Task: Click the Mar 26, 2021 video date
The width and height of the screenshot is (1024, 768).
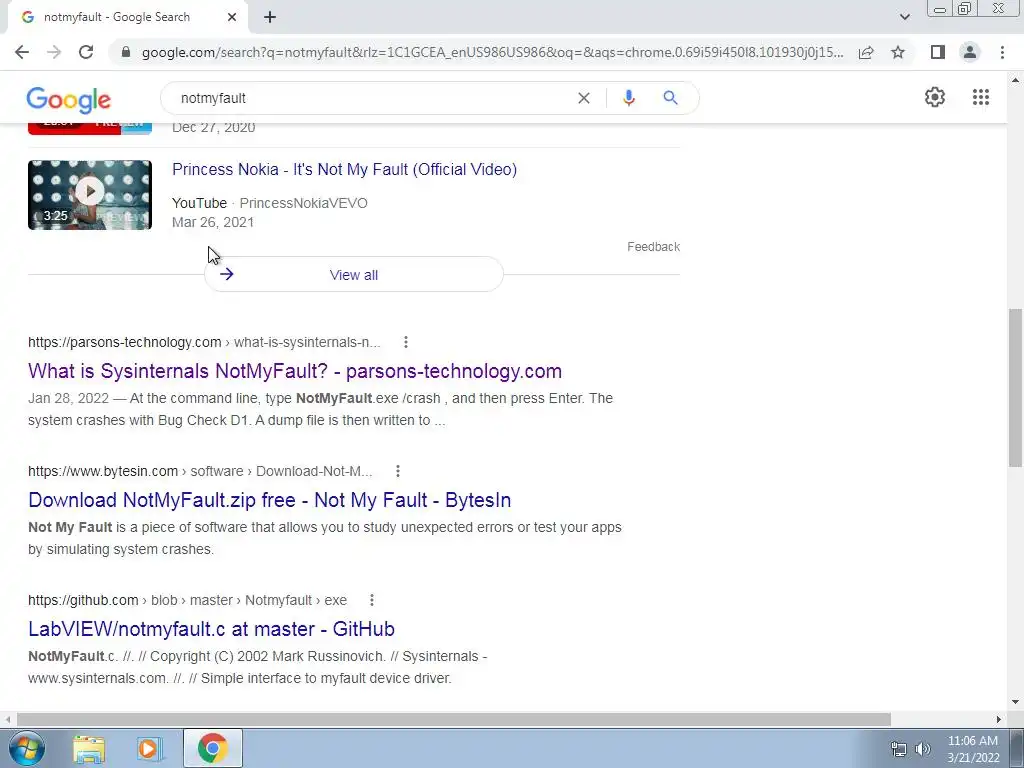Action: [213, 222]
